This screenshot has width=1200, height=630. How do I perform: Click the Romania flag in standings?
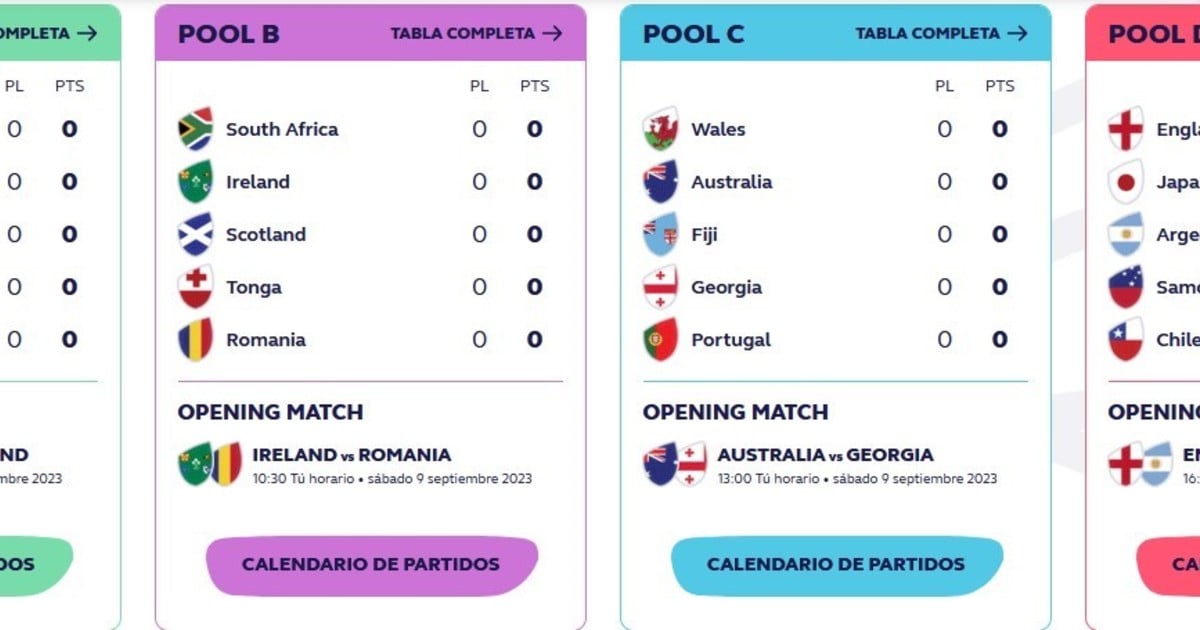coord(195,340)
